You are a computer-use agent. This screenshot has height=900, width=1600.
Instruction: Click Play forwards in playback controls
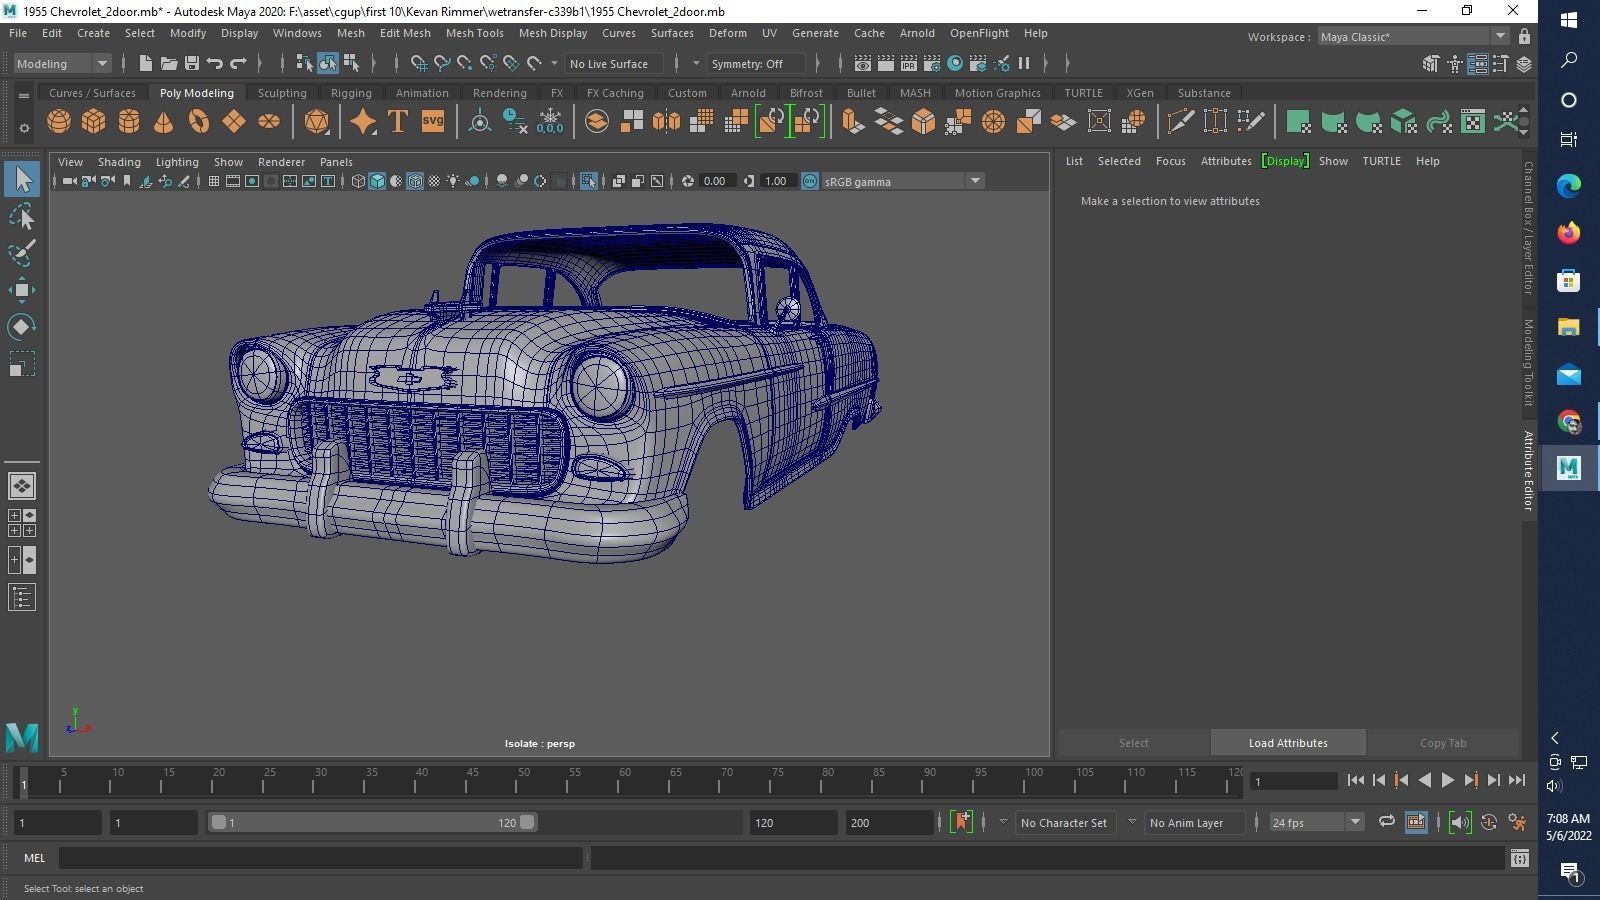[1448, 780]
